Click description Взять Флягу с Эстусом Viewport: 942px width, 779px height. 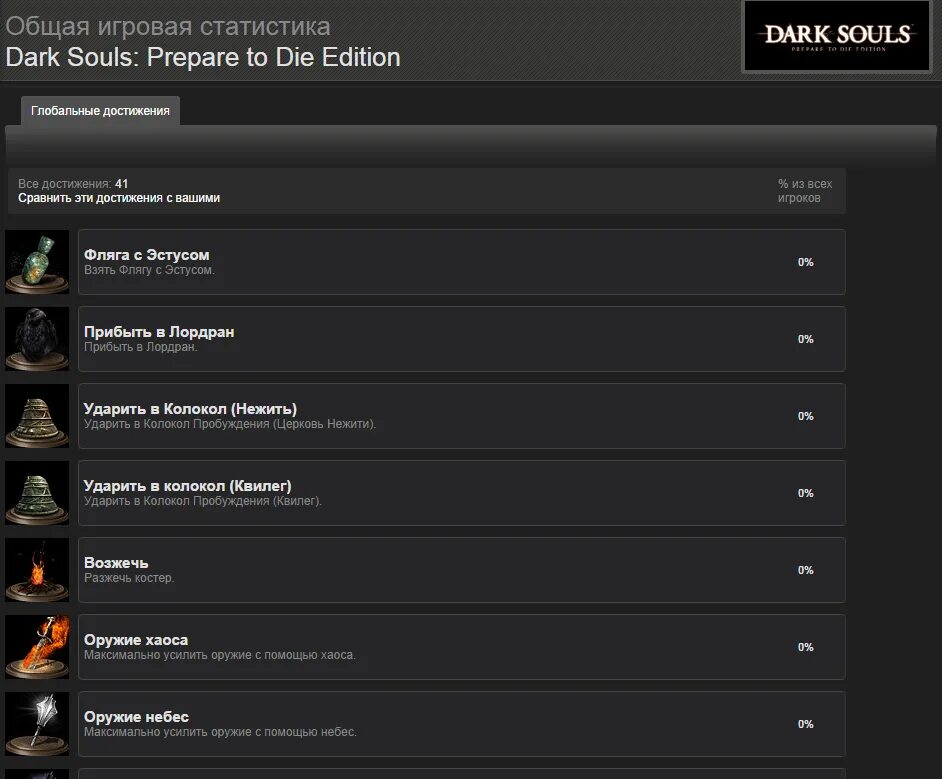click(x=149, y=270)
